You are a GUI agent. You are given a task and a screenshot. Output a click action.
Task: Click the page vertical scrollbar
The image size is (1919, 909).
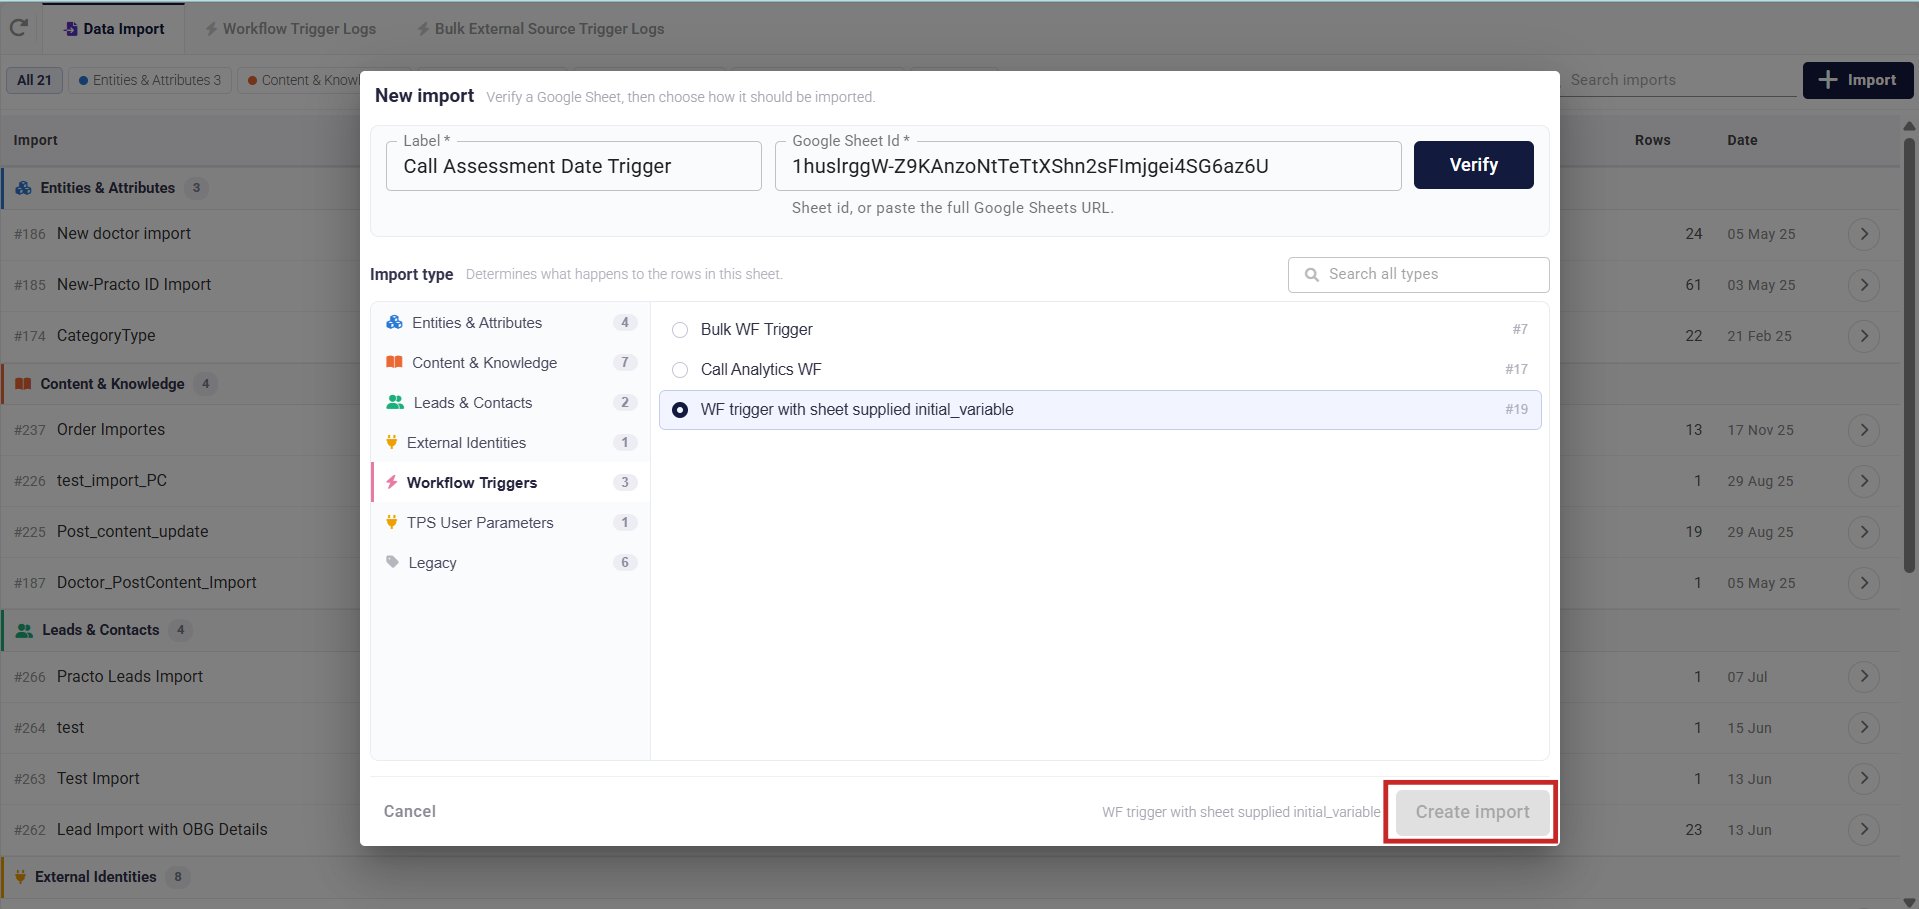(1908, 355)
